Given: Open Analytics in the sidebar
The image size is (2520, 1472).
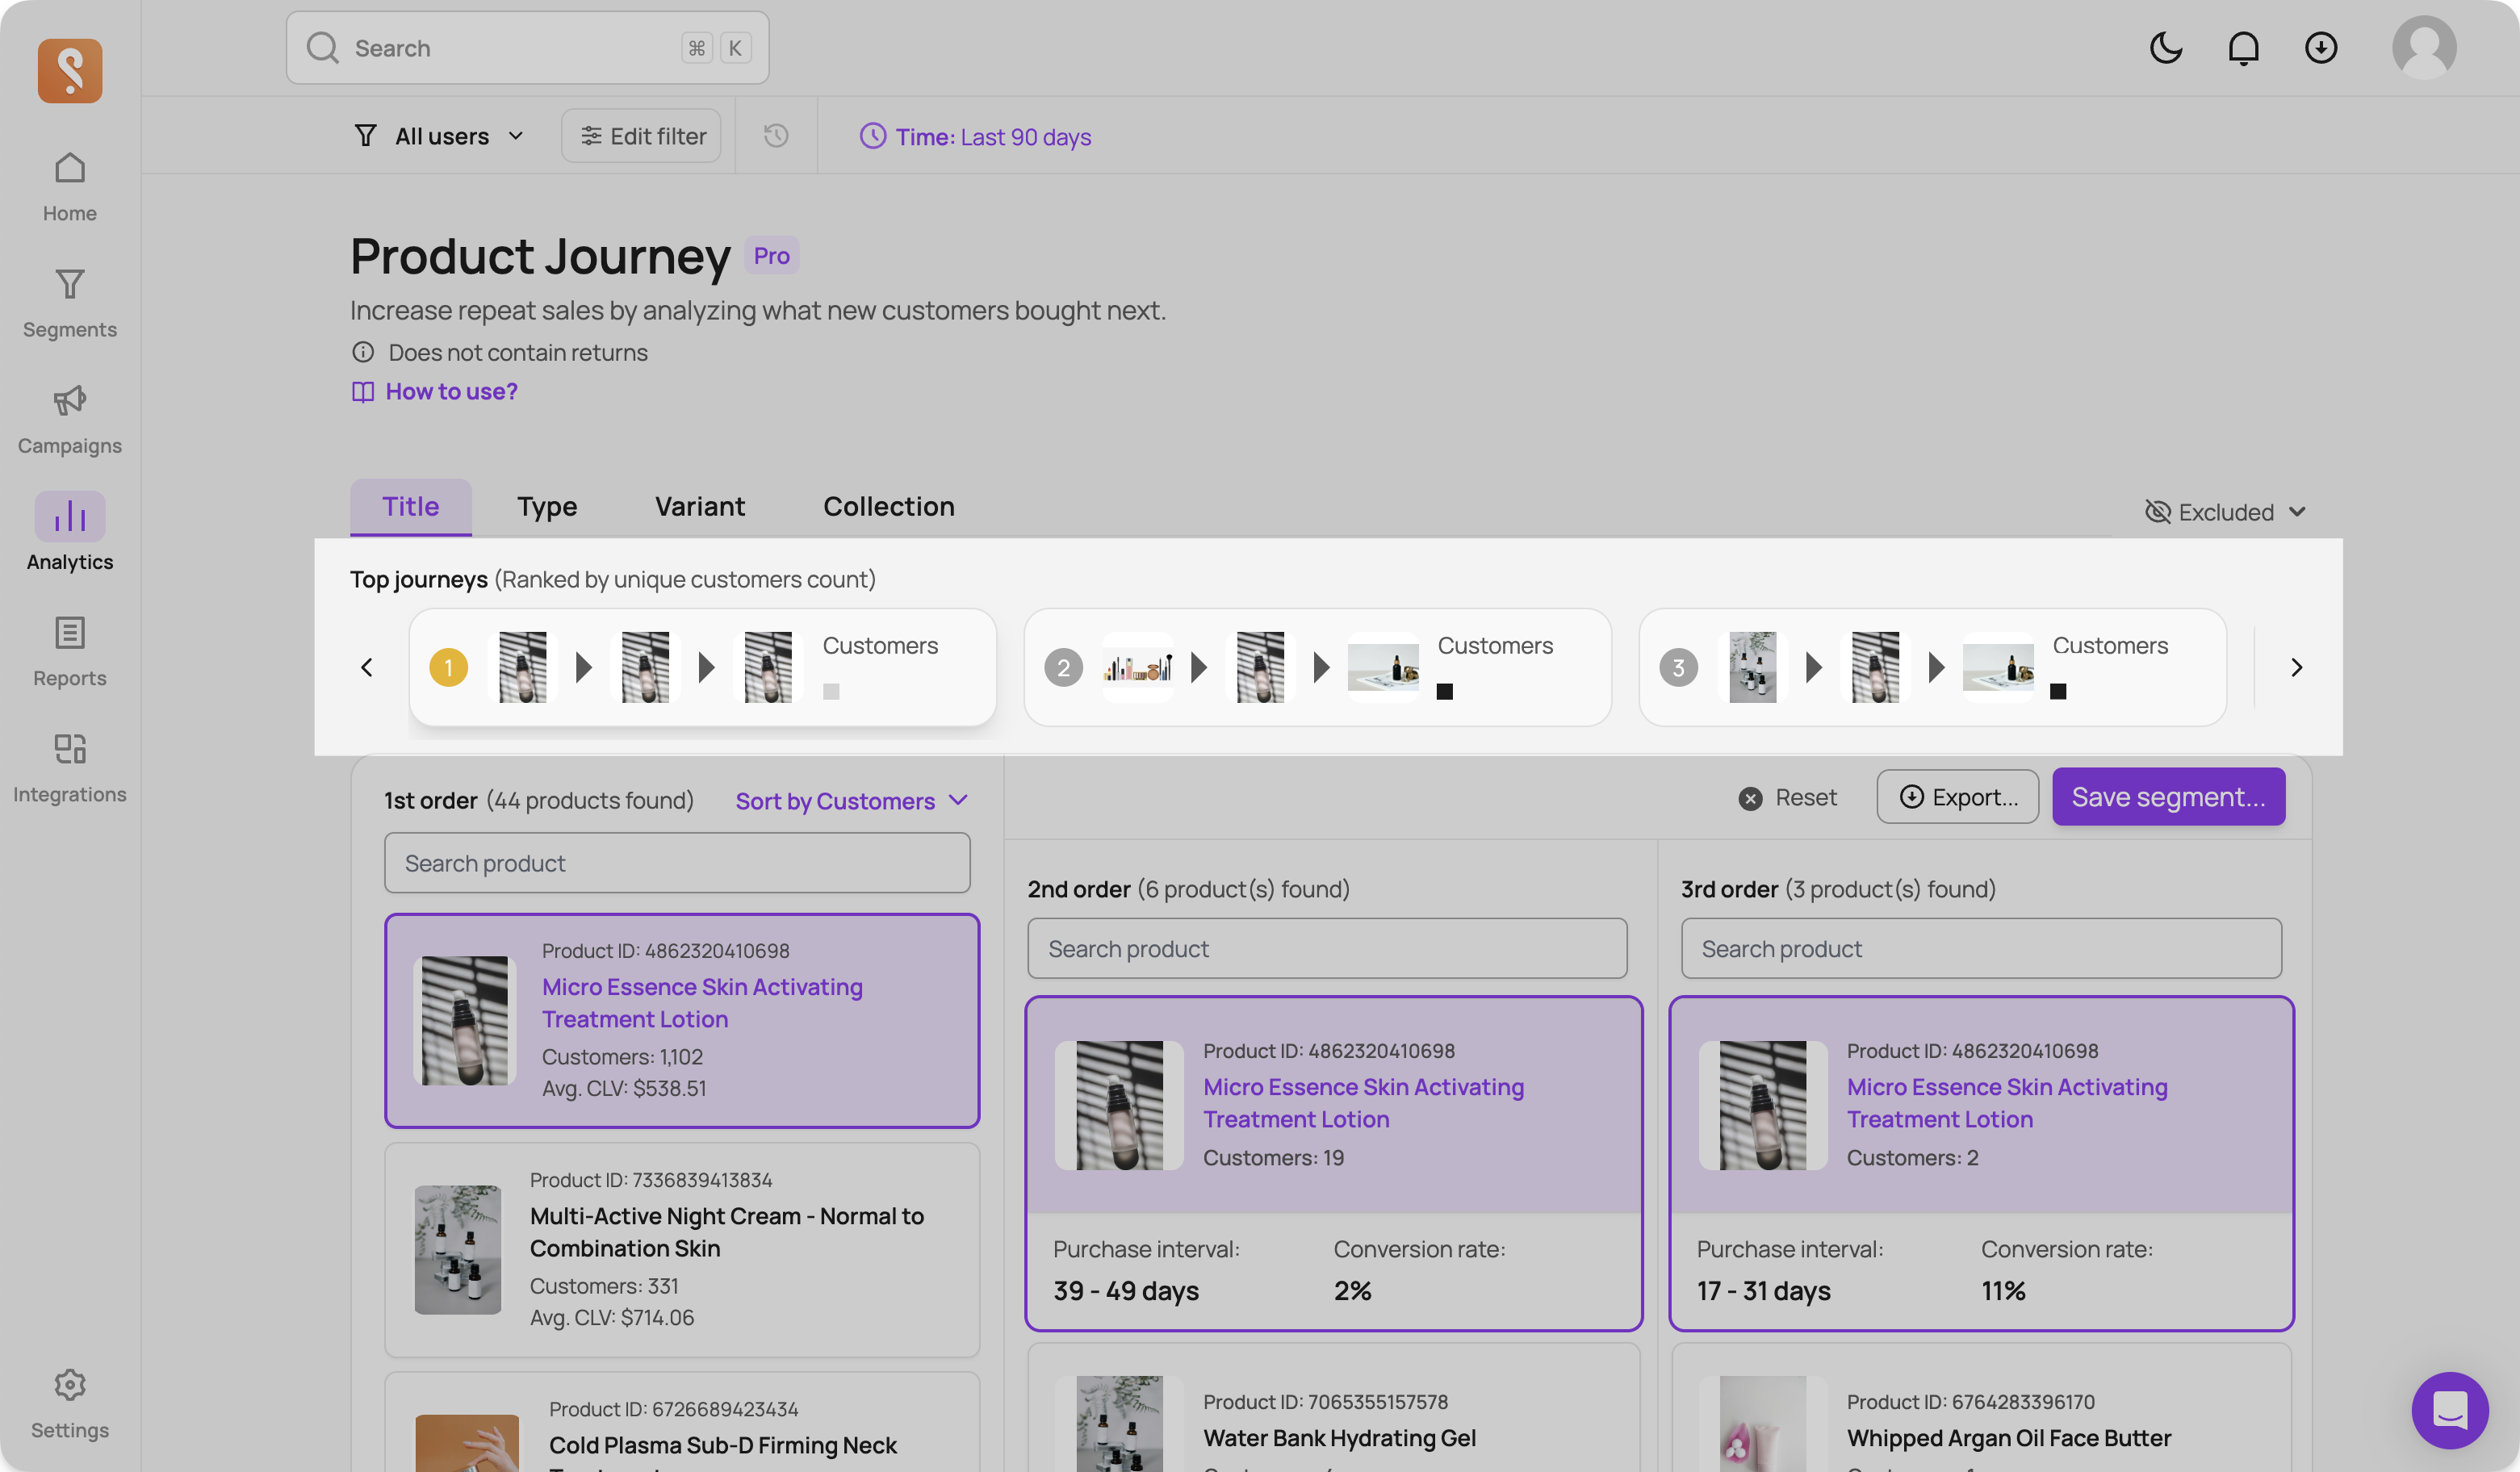Looking at the screenshot, I should (x=70, y=532).
